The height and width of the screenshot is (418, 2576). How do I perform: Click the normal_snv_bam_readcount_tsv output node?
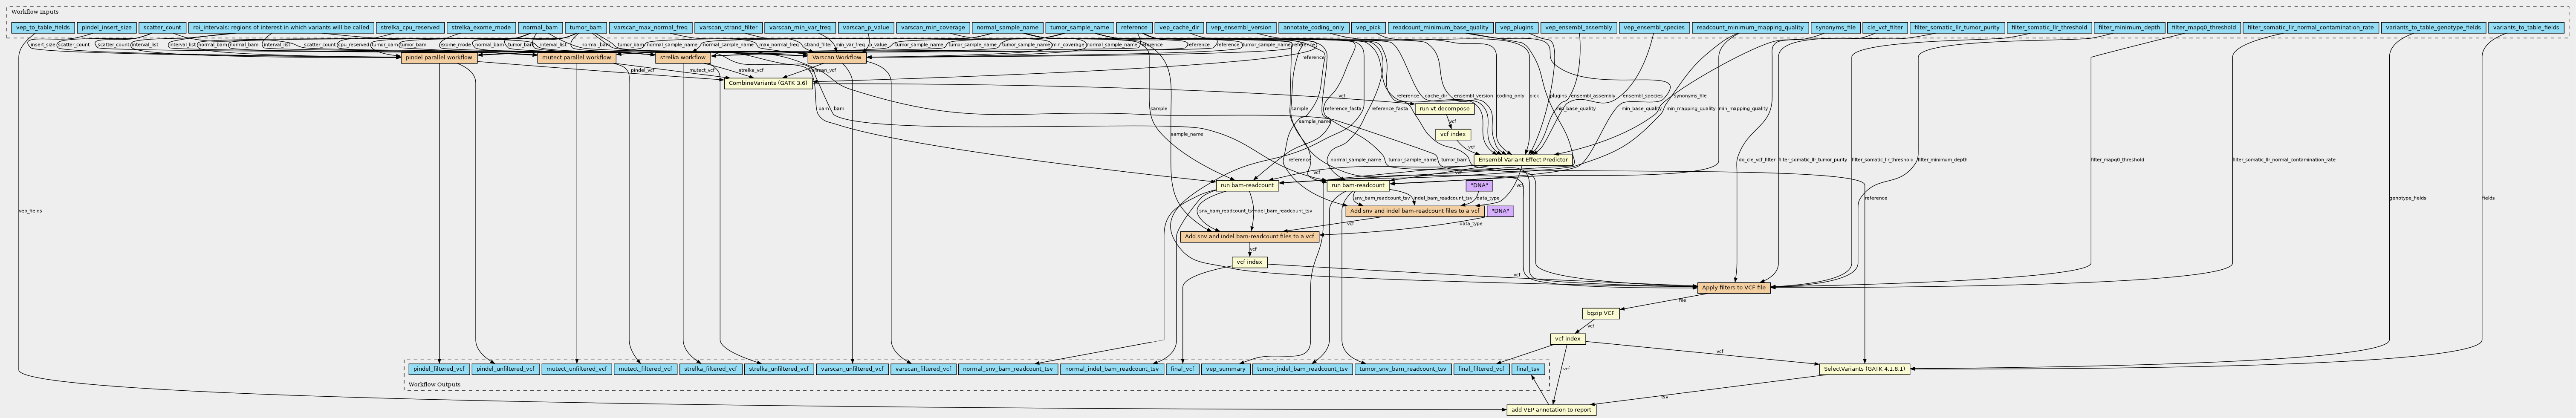tap(1008, 369)
